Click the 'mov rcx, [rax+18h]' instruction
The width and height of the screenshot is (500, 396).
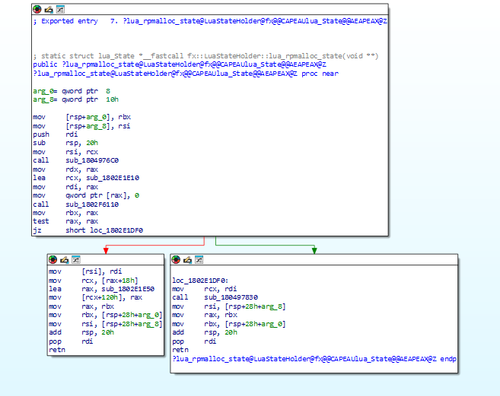93,280
